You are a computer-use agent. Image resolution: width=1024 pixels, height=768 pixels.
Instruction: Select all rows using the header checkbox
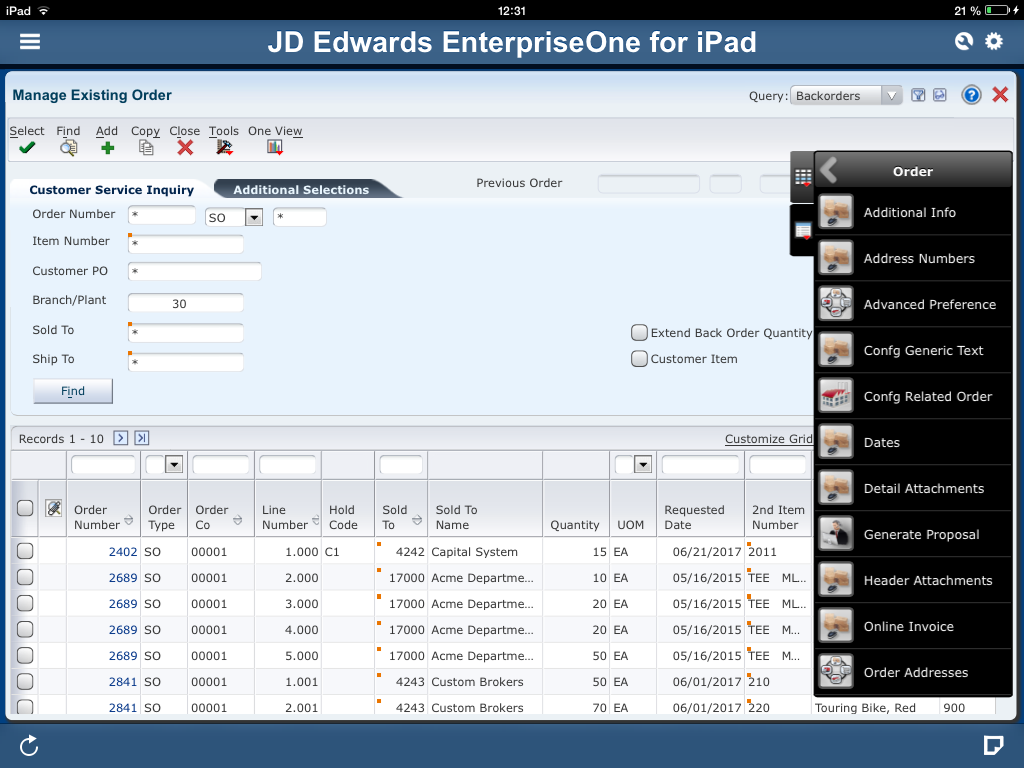[24, 508]
